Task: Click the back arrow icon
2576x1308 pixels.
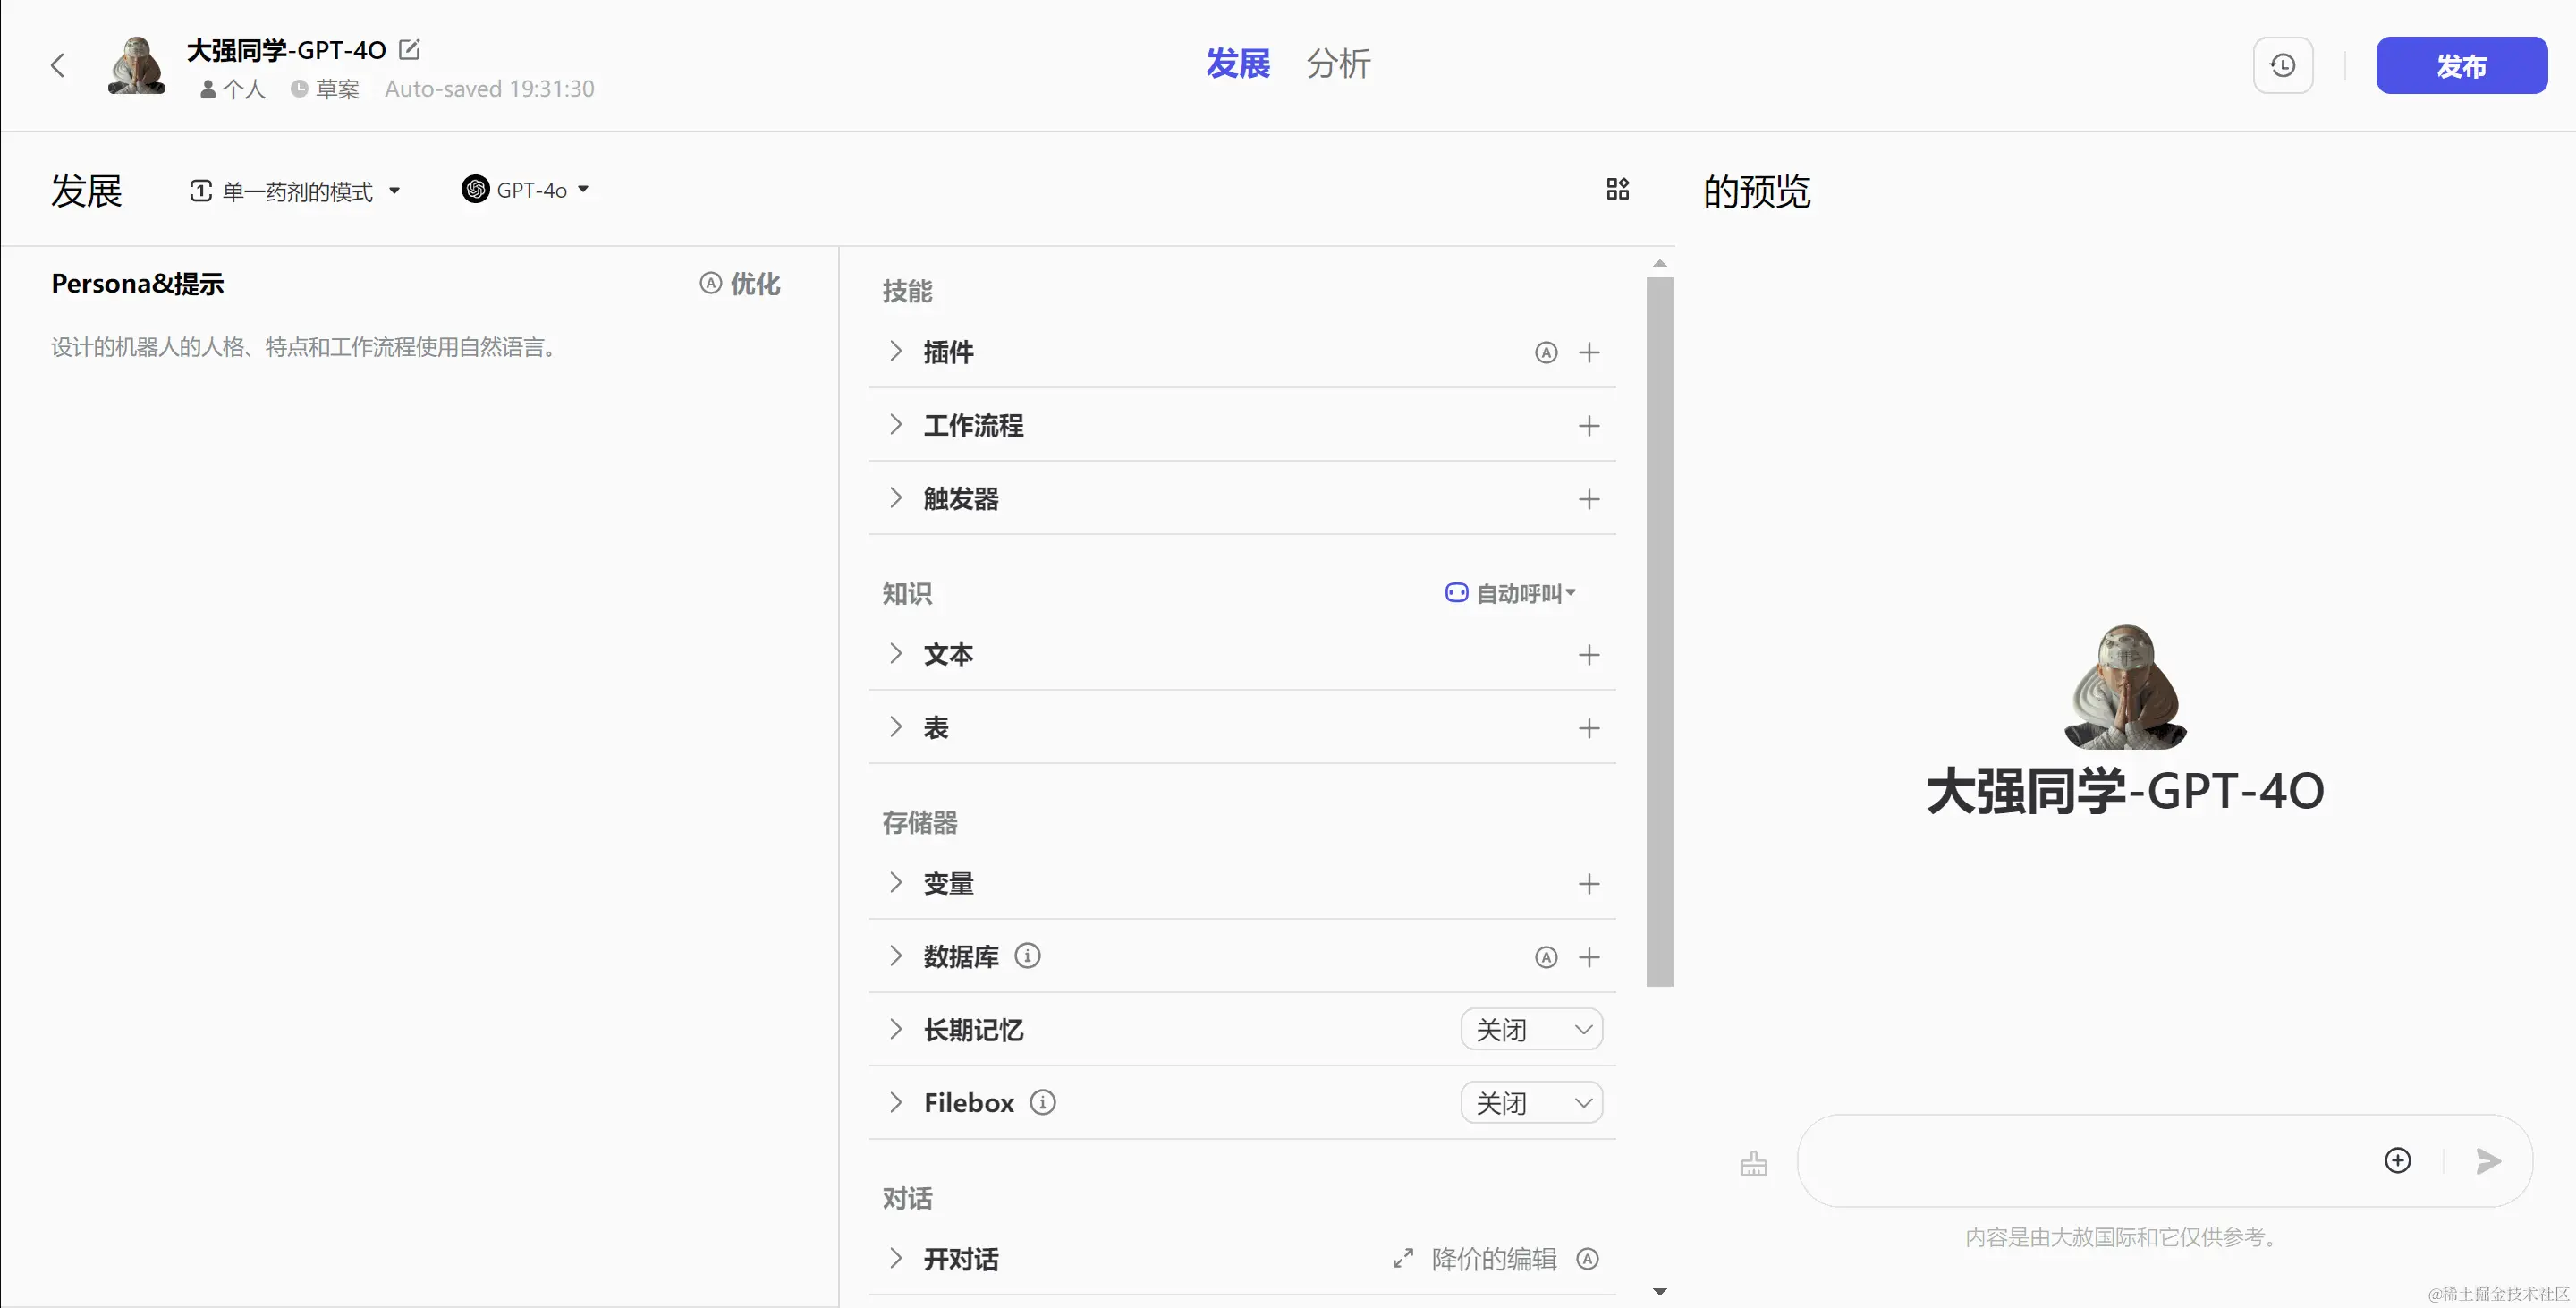Action: pos(58,66)
